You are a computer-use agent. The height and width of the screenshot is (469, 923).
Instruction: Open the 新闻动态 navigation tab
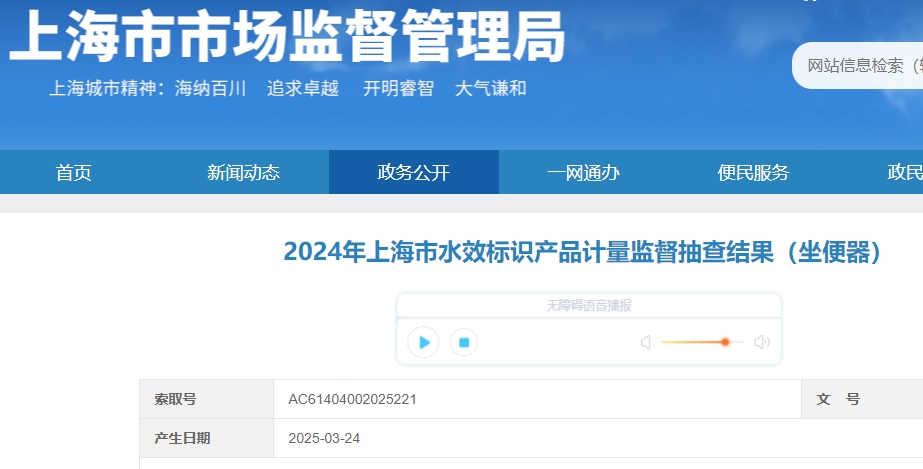pyautogui.click(x=244, y=173)
